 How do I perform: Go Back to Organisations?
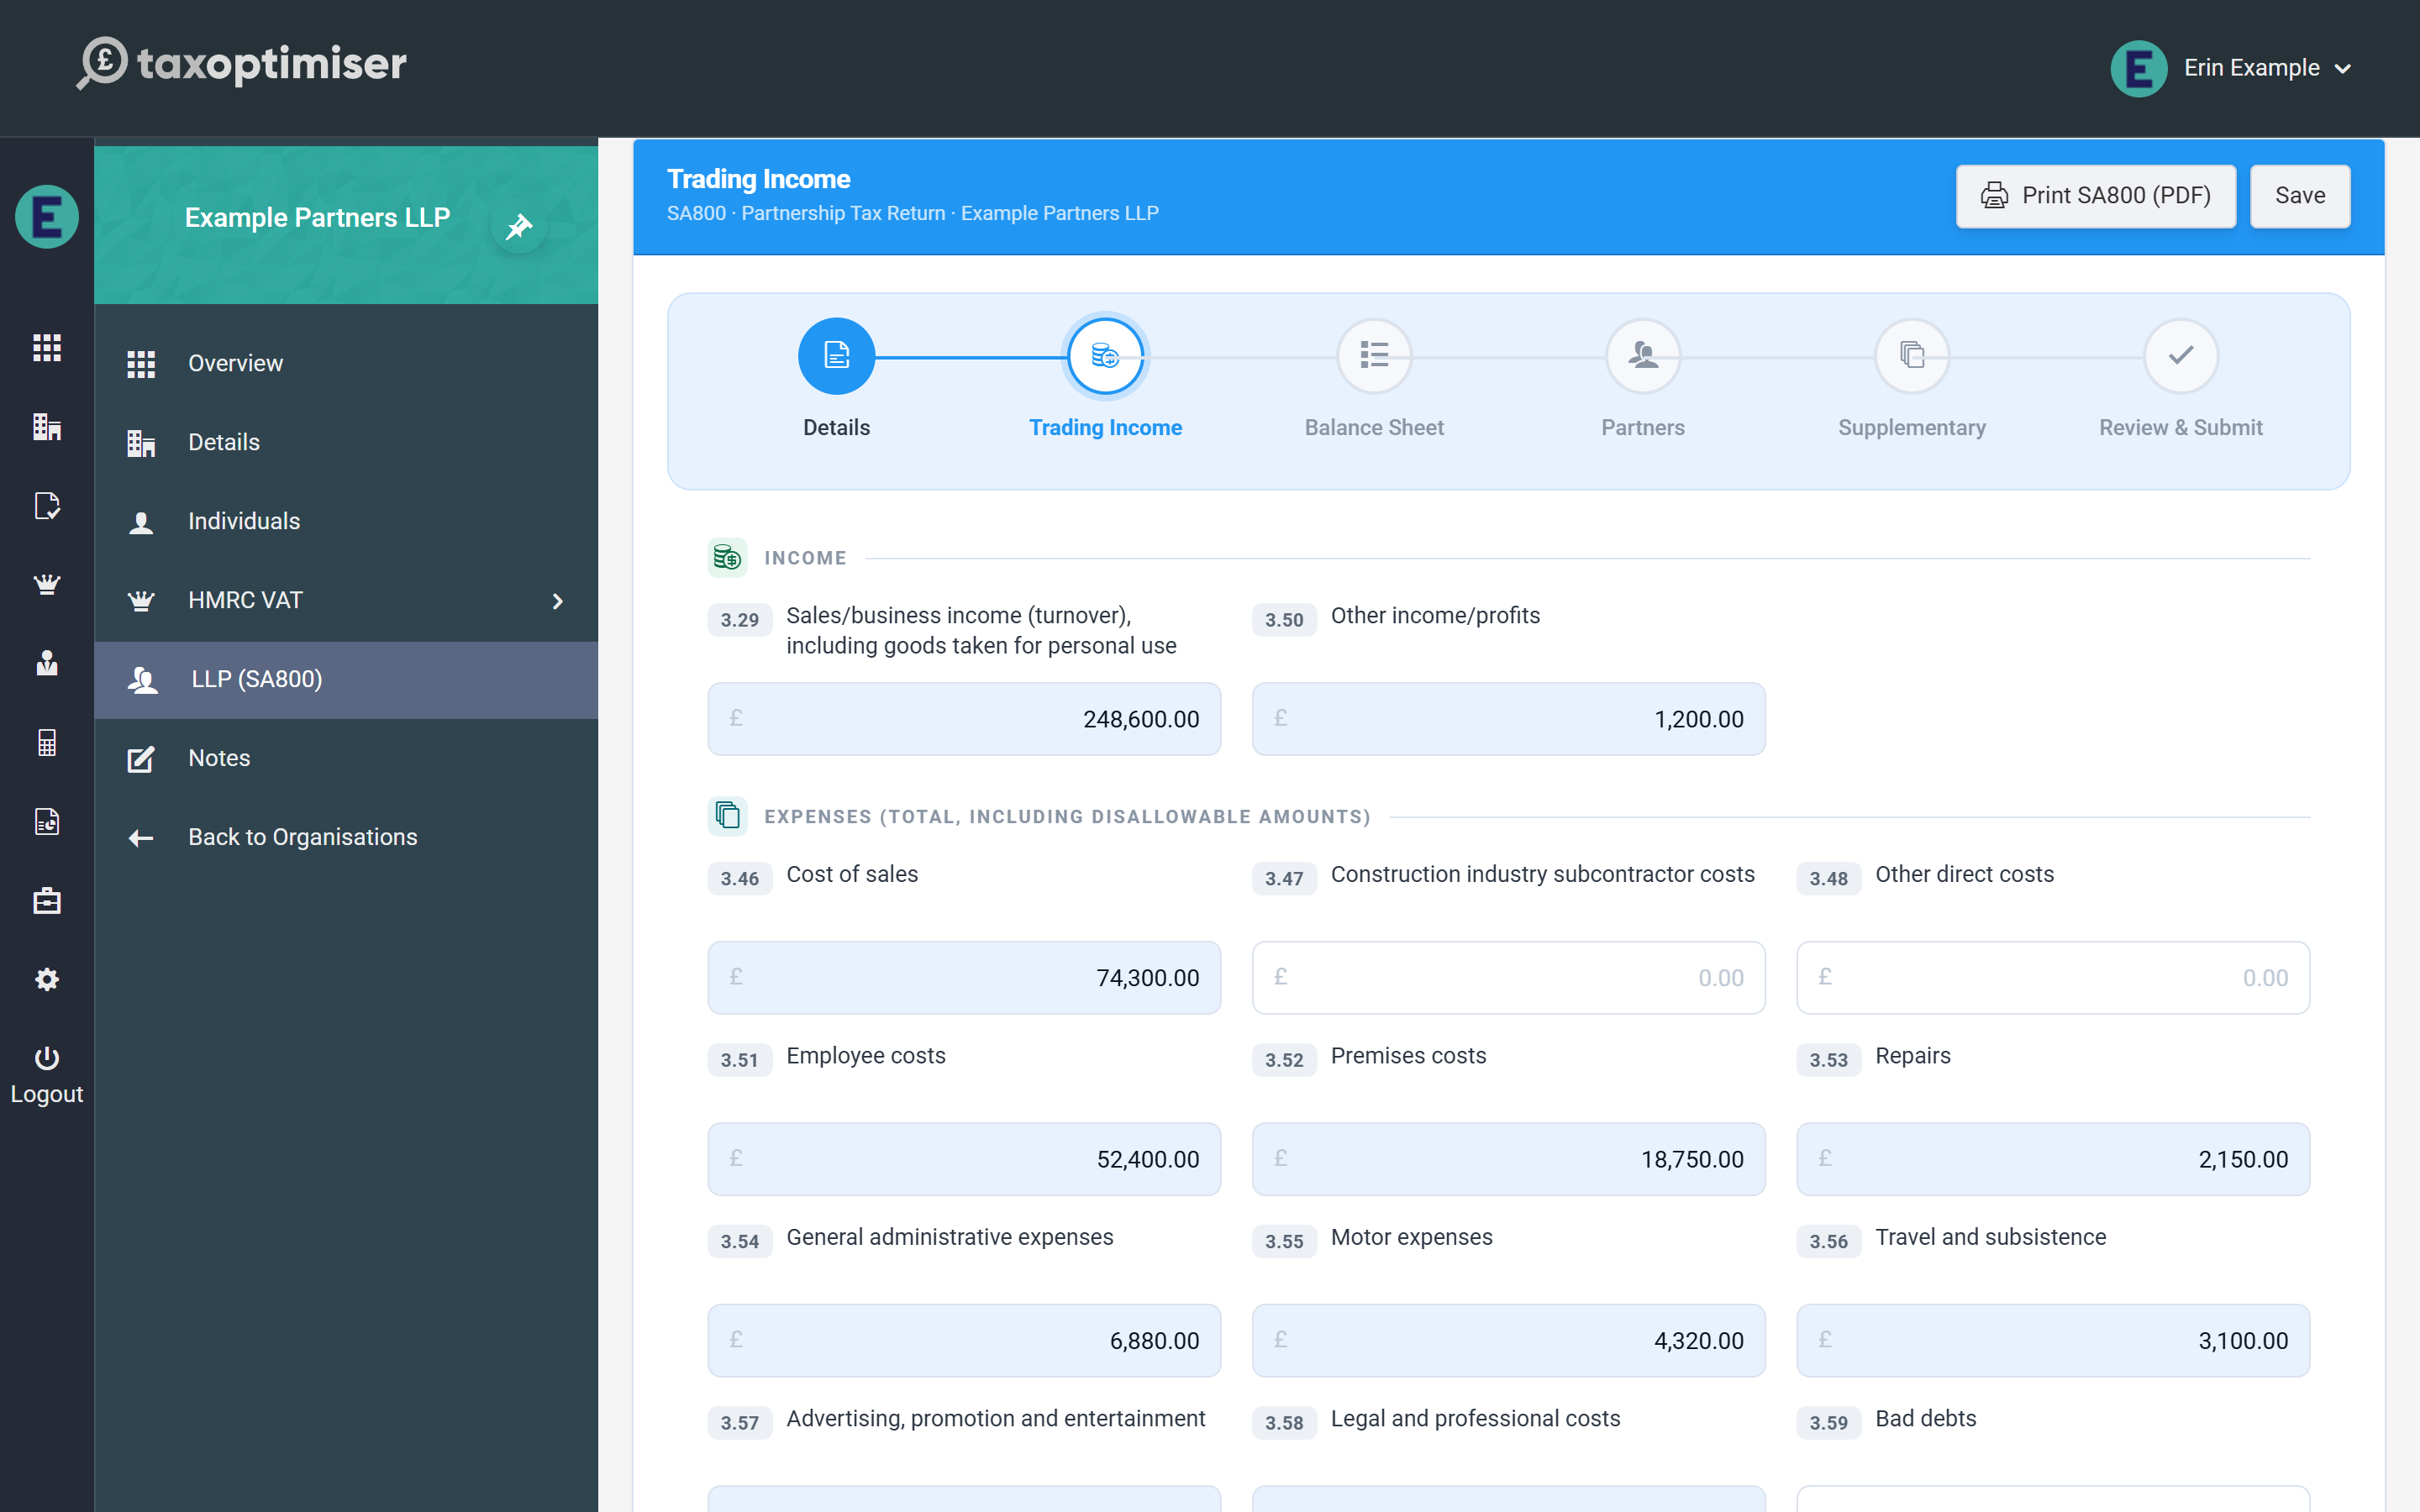pos(346,837)
